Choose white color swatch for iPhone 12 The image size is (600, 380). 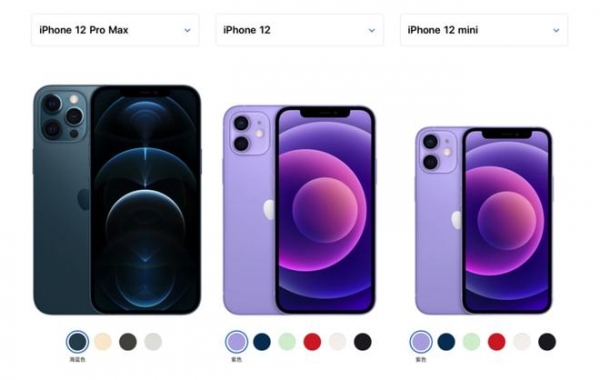(x=338, y=342)
